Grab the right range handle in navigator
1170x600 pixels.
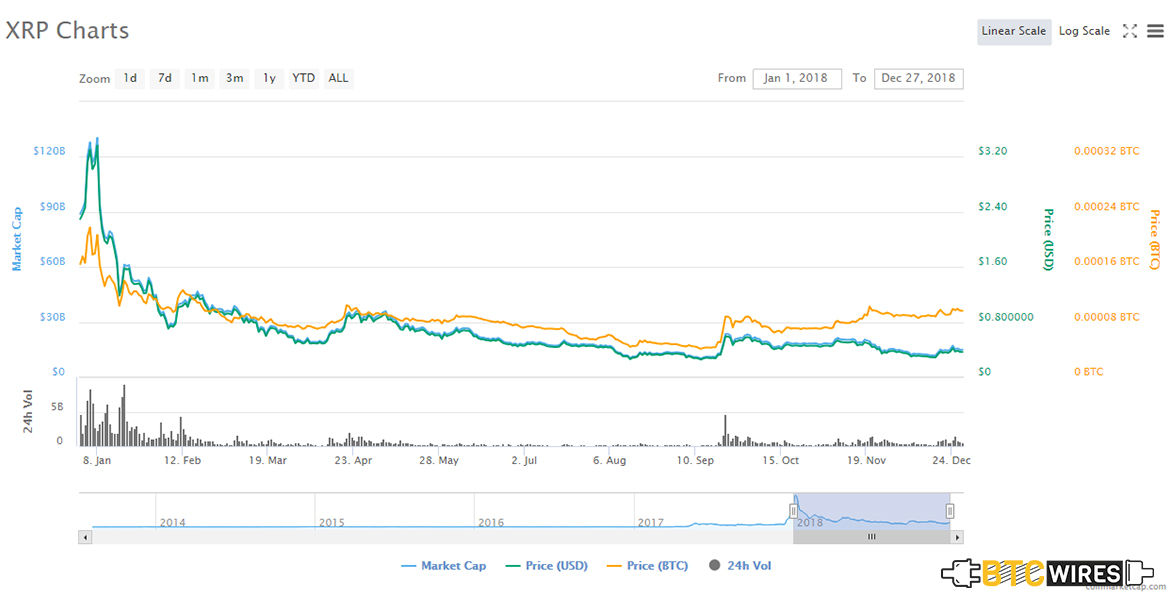click(x=950, y=511)
